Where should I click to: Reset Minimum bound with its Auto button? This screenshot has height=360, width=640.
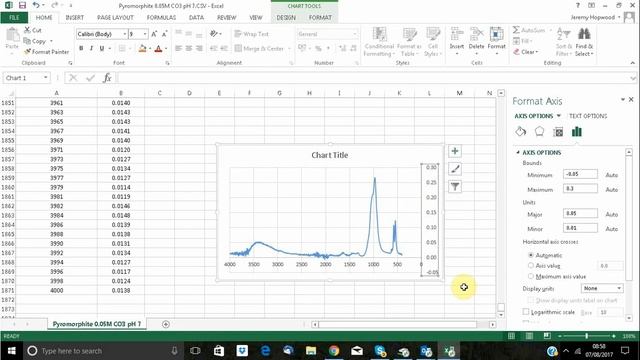tap(611, 175)
